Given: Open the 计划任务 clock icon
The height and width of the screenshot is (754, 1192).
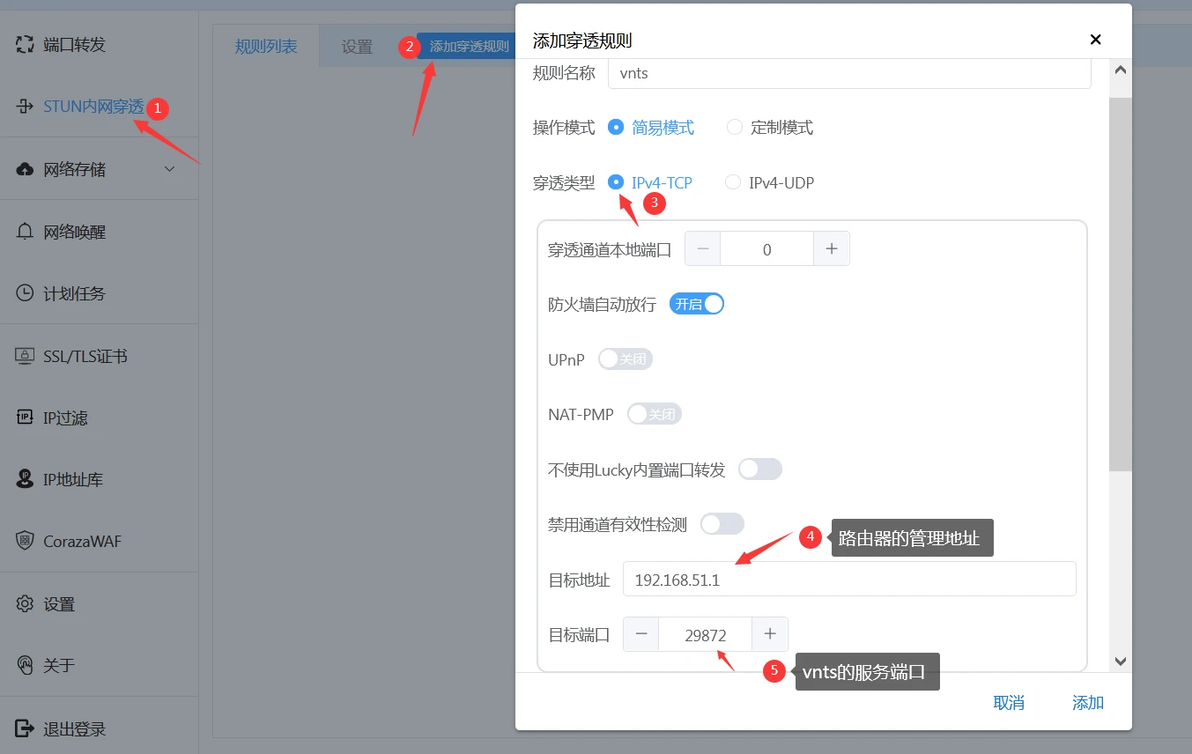Looking at the screenshot, I should pos(25,293).
